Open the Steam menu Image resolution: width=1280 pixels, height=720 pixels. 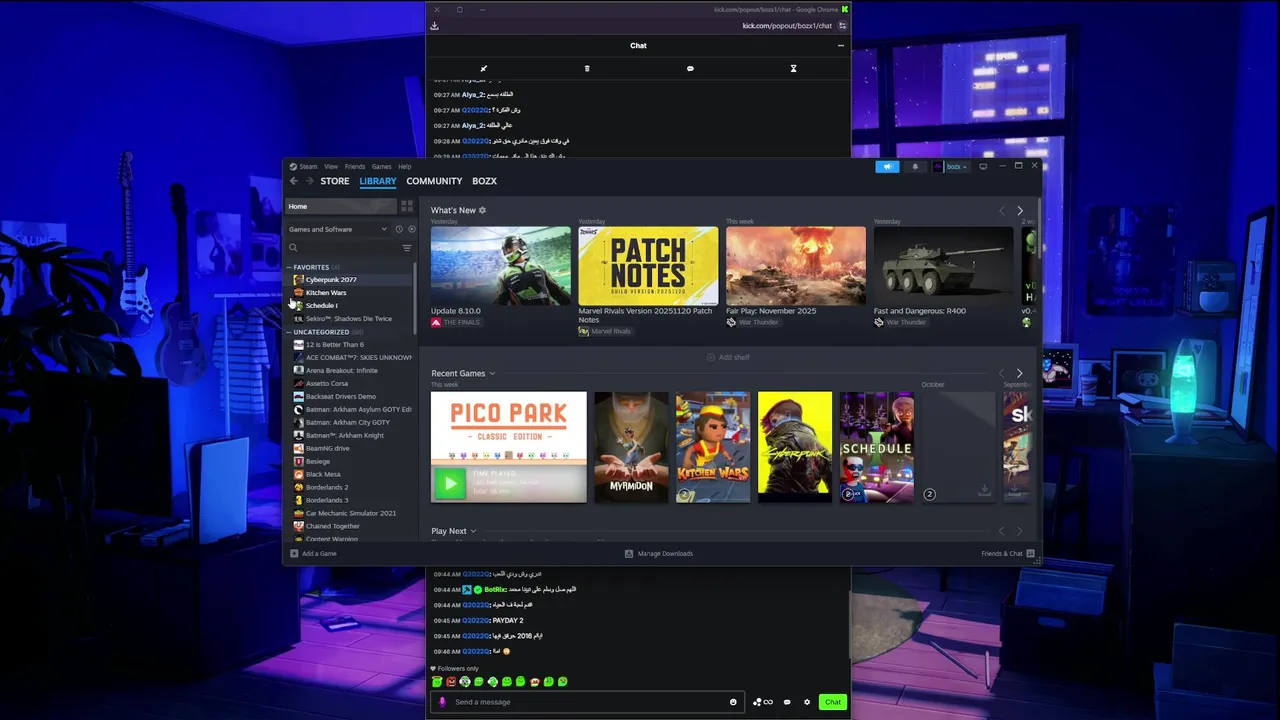coord(304,167)
